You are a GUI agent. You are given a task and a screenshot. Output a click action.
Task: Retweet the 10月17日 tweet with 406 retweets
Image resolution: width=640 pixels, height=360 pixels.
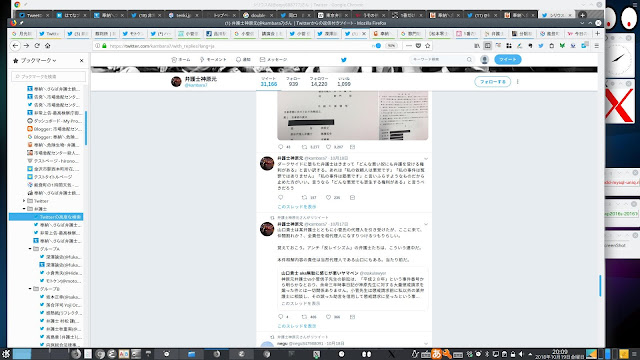(x=304, y=317)
